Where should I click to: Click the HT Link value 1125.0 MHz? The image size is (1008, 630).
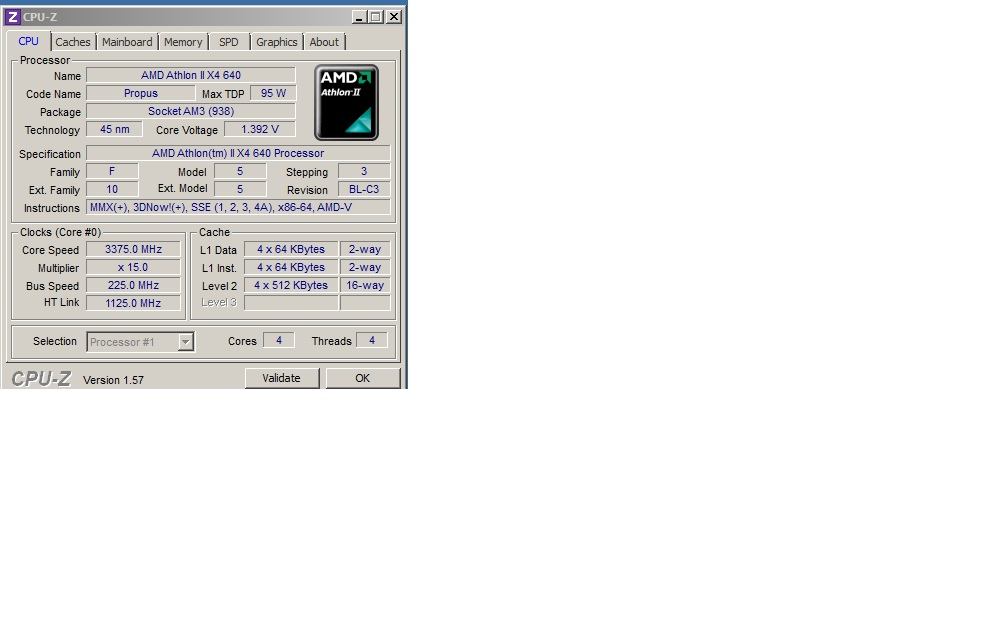133,303
